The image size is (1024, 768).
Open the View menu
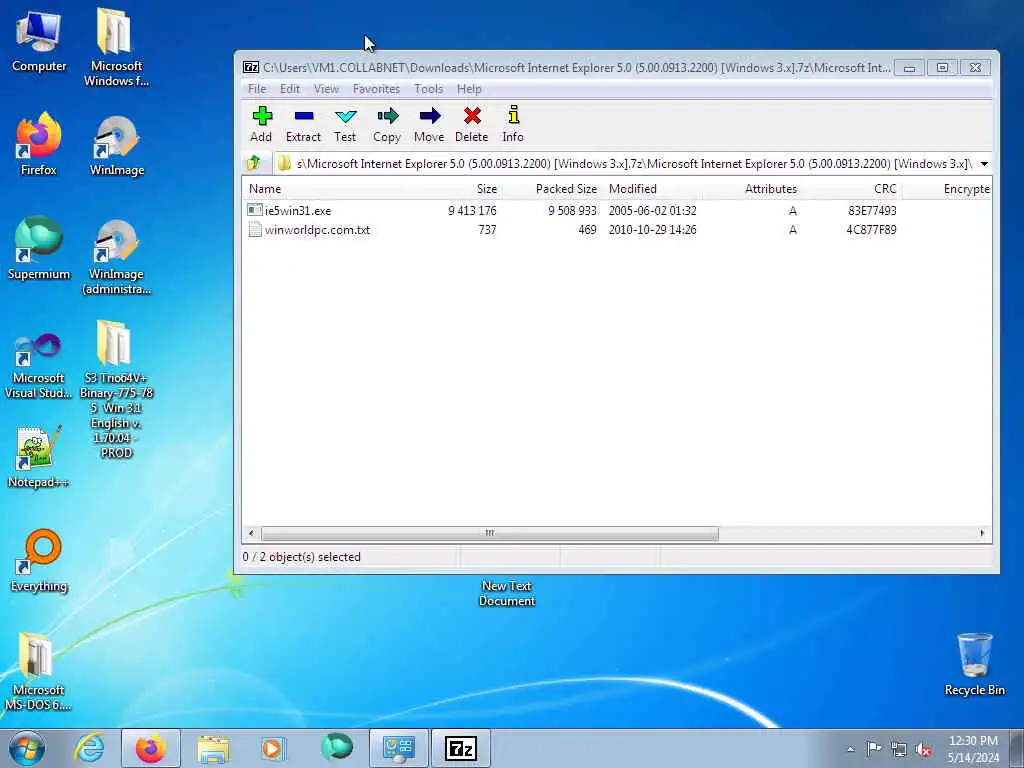tap(326, 89)
